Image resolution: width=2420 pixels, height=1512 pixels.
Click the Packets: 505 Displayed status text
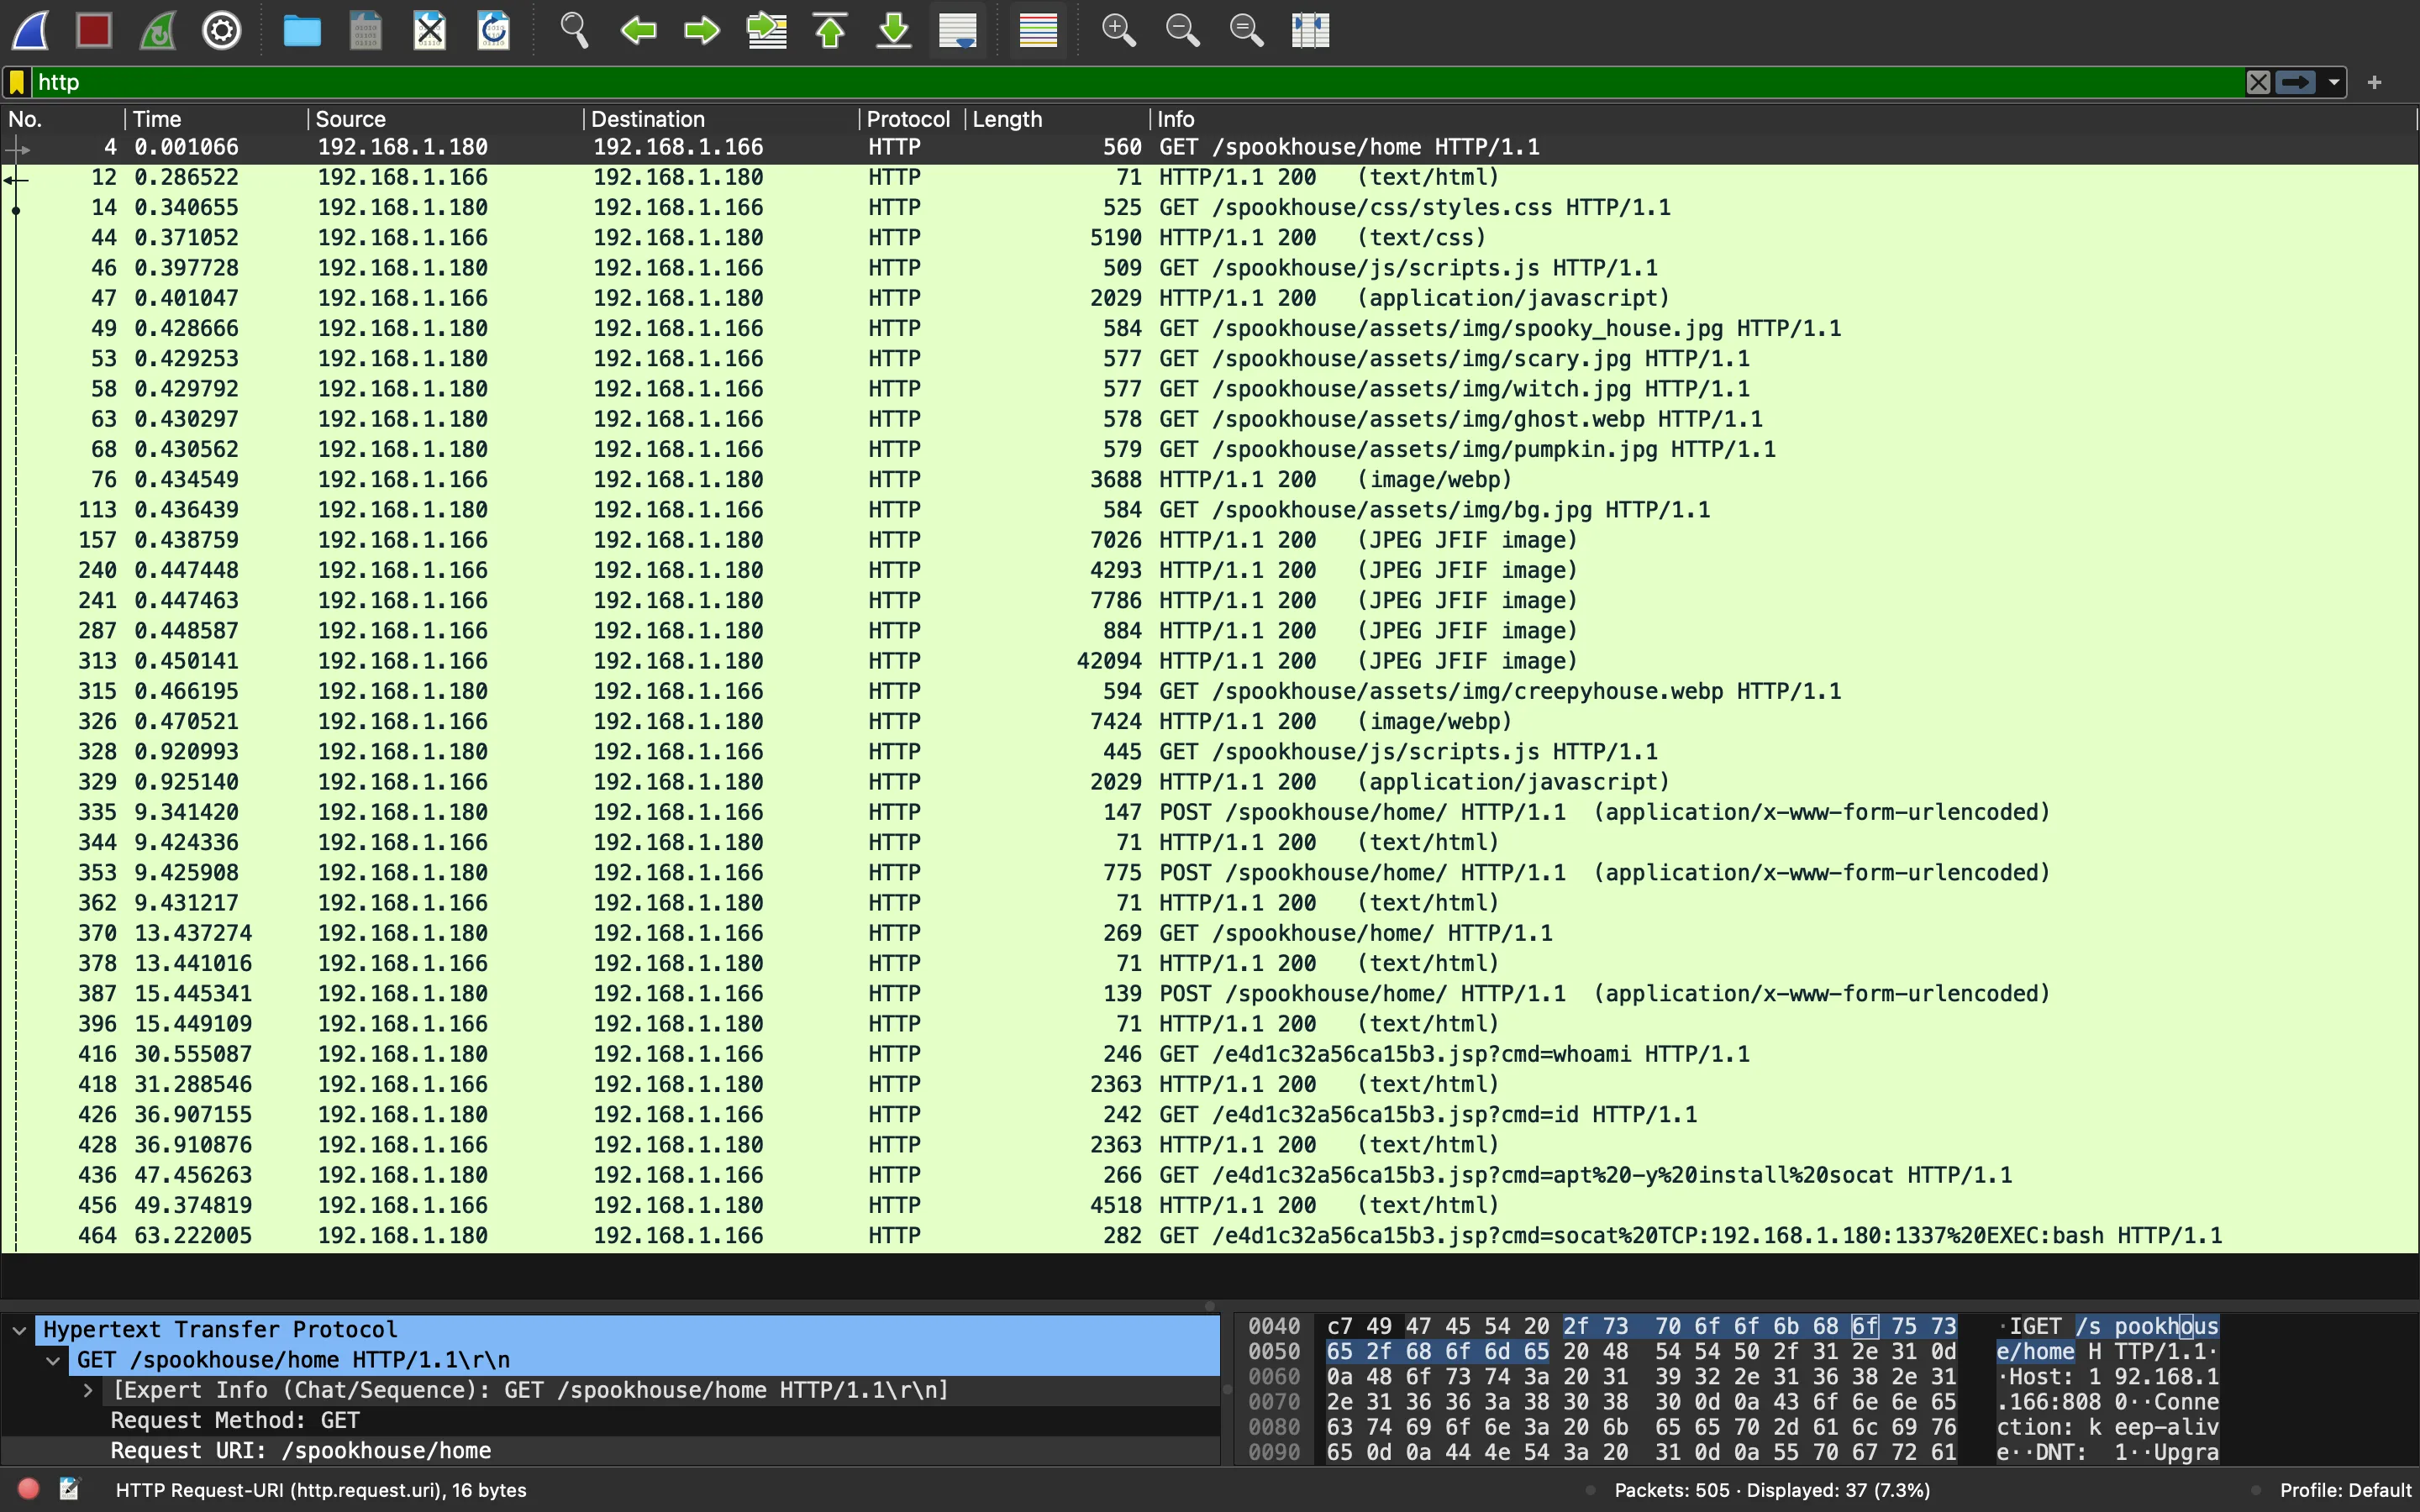point(1772,1490)
